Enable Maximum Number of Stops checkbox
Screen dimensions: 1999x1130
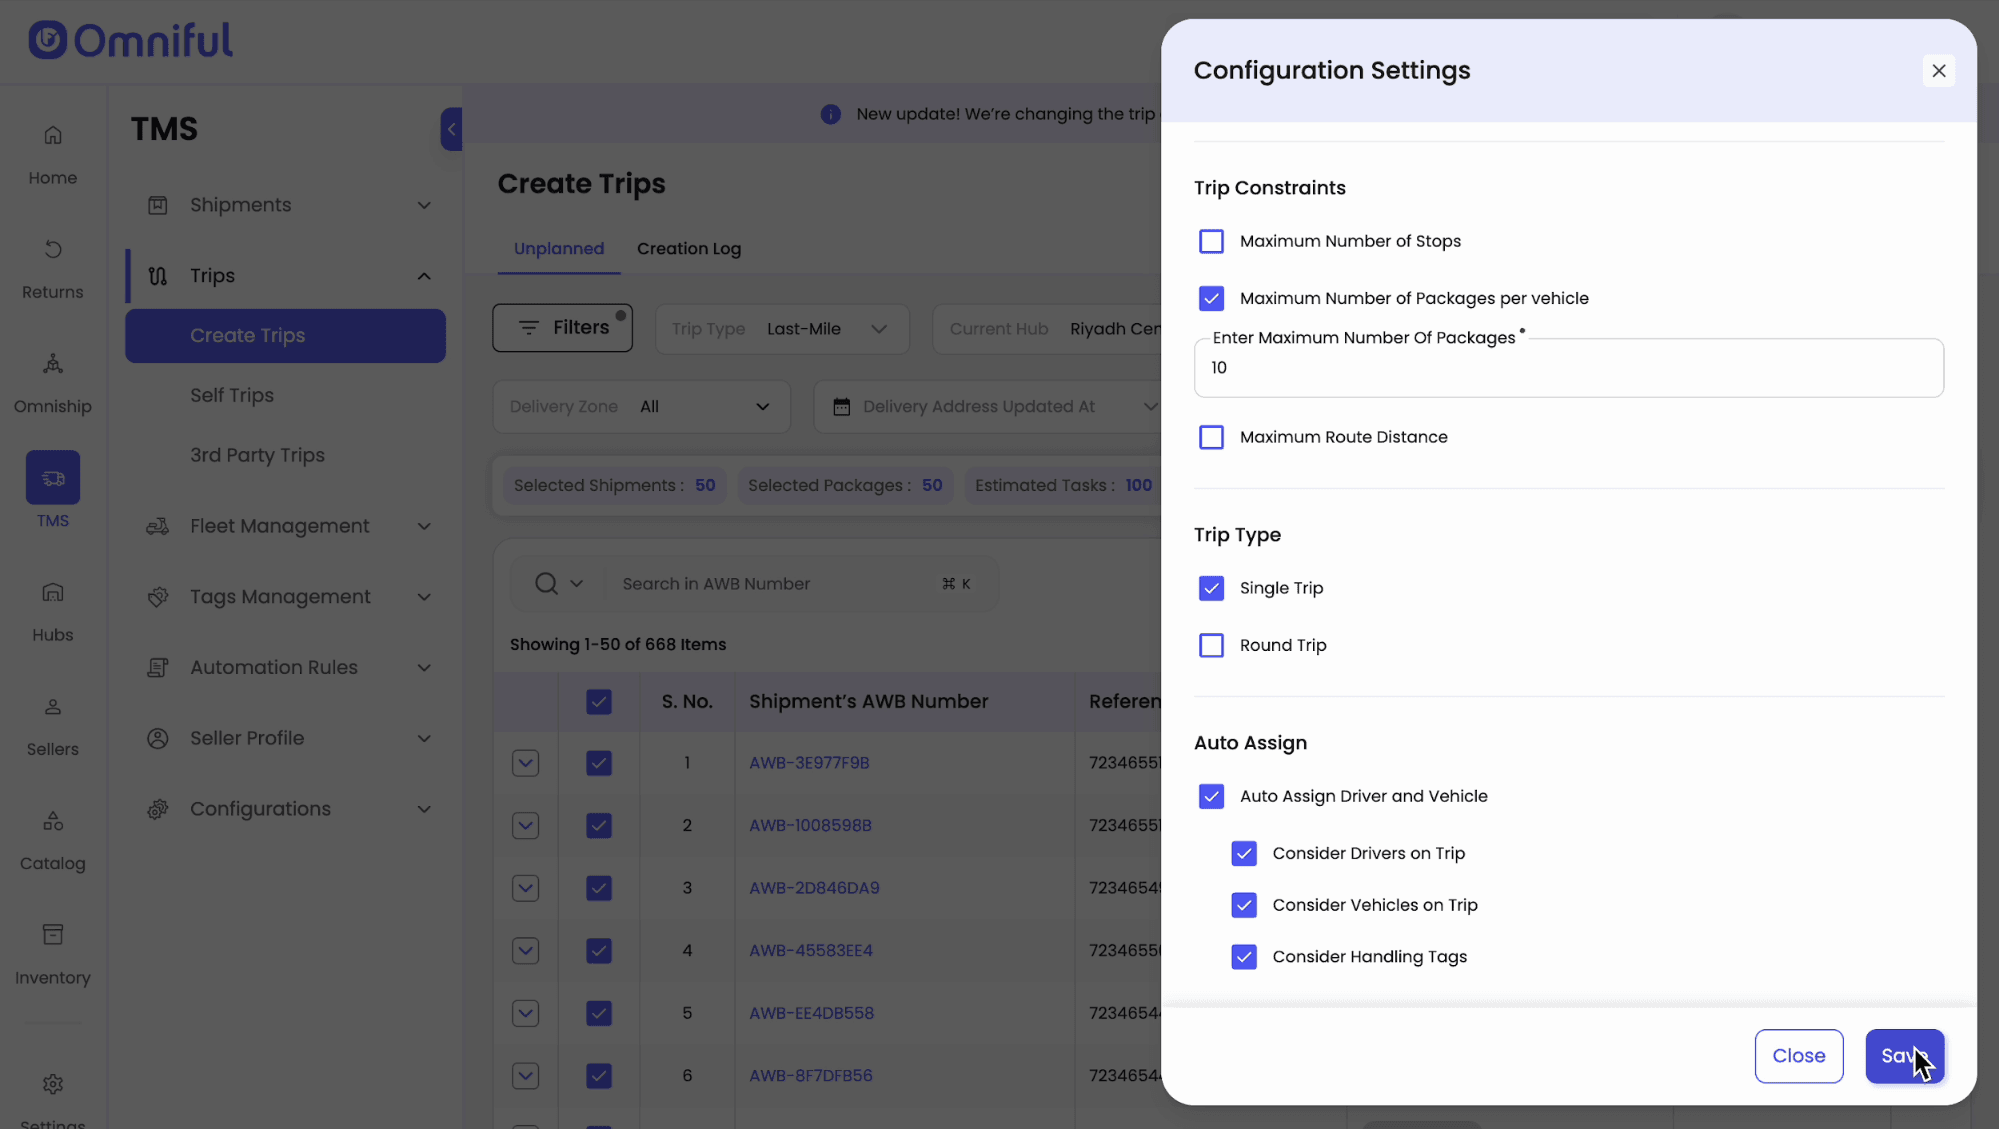click(1211, 241)
